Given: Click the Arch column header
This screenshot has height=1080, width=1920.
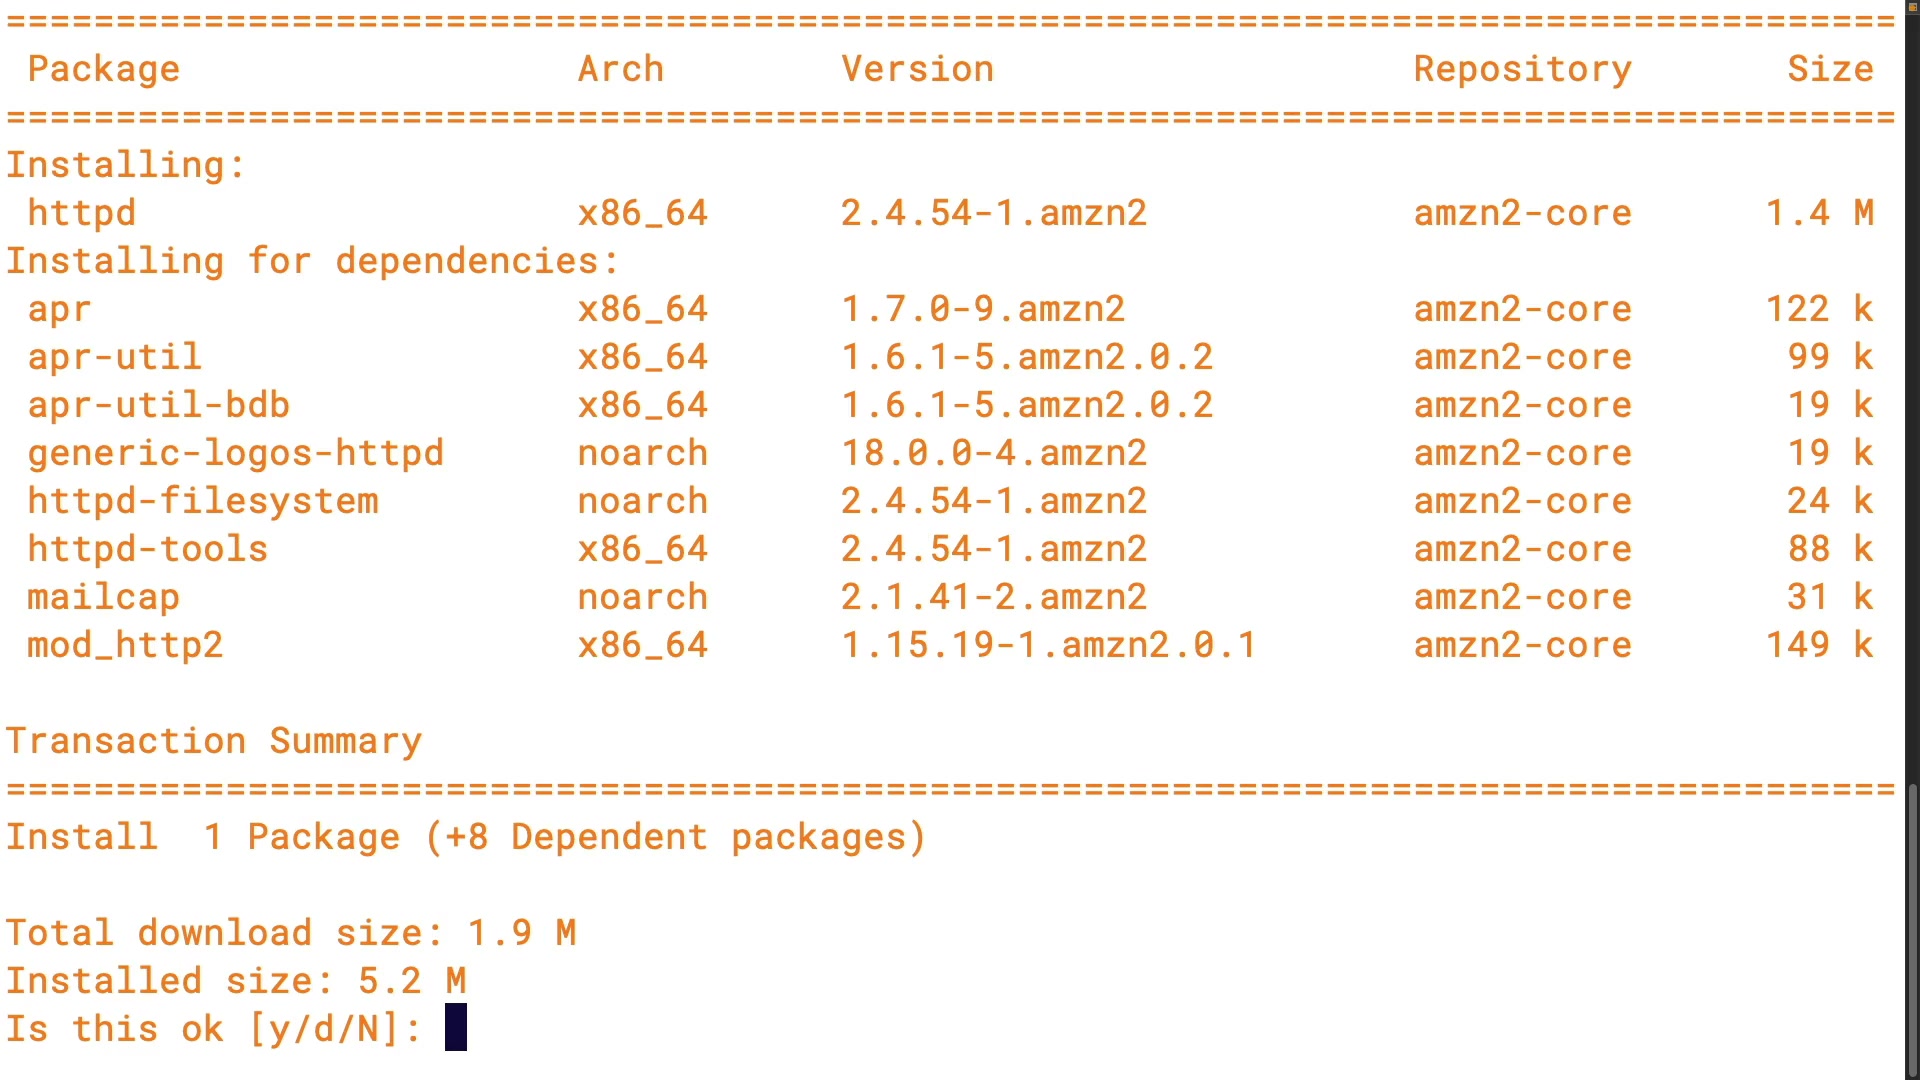Looking at the screenshot, I should [x=620, y=69].
